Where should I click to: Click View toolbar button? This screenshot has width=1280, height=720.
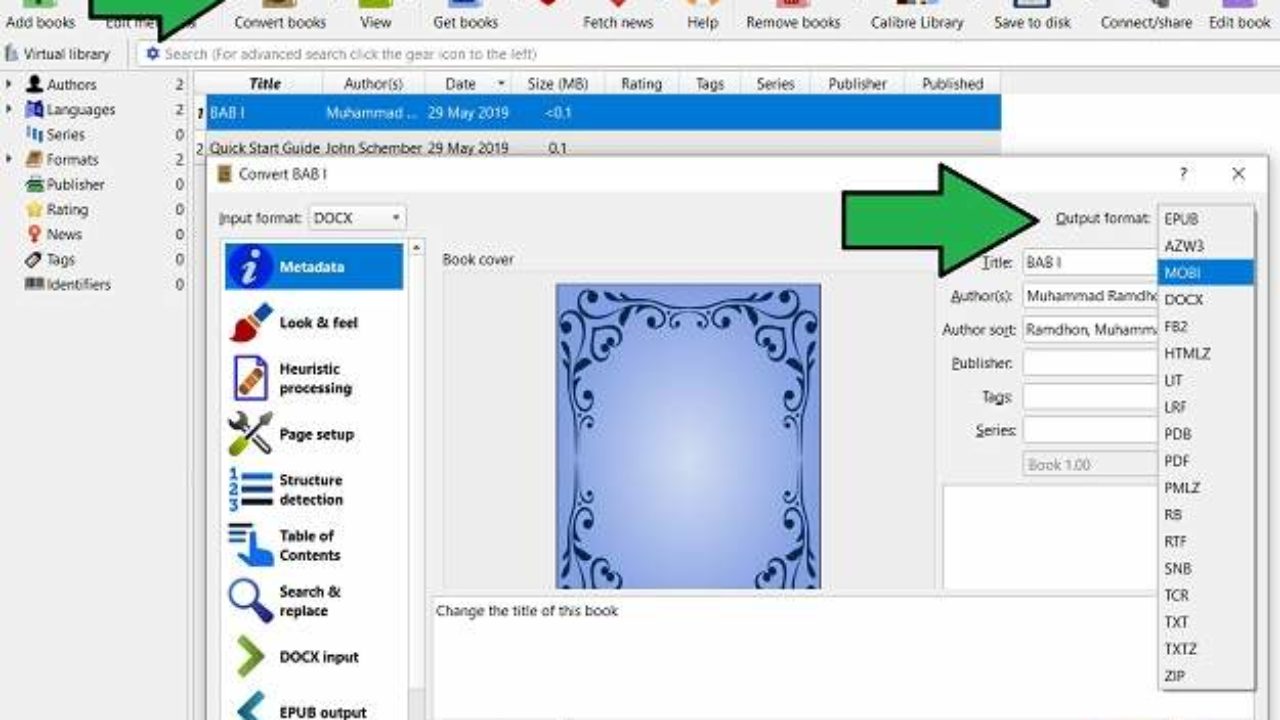click(376, 15)
